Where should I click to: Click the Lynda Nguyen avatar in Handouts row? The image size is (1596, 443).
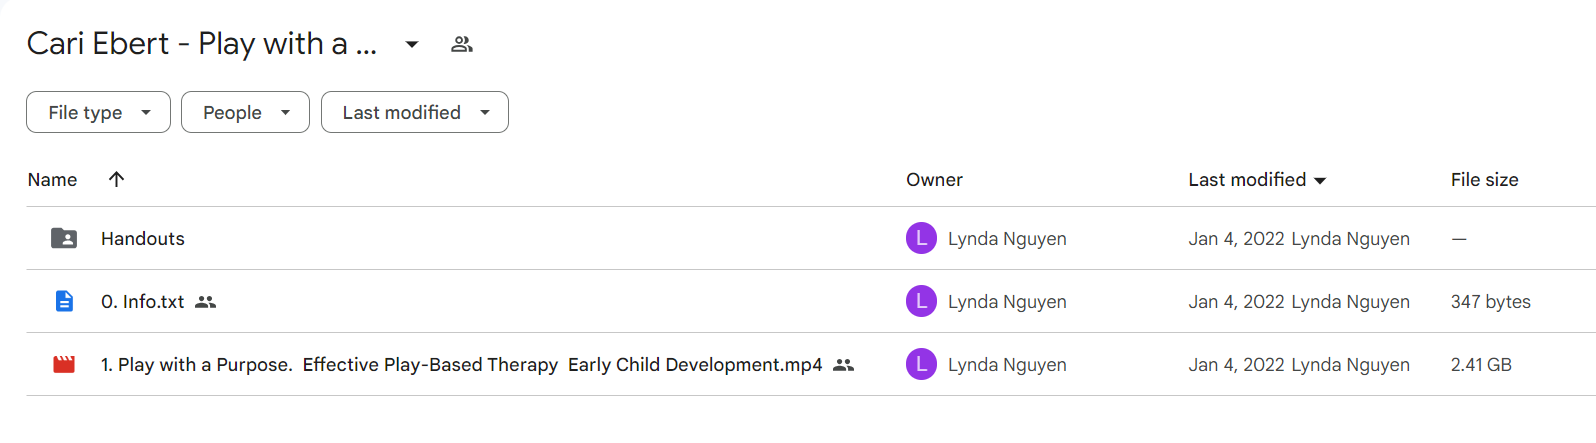point(921,238)
